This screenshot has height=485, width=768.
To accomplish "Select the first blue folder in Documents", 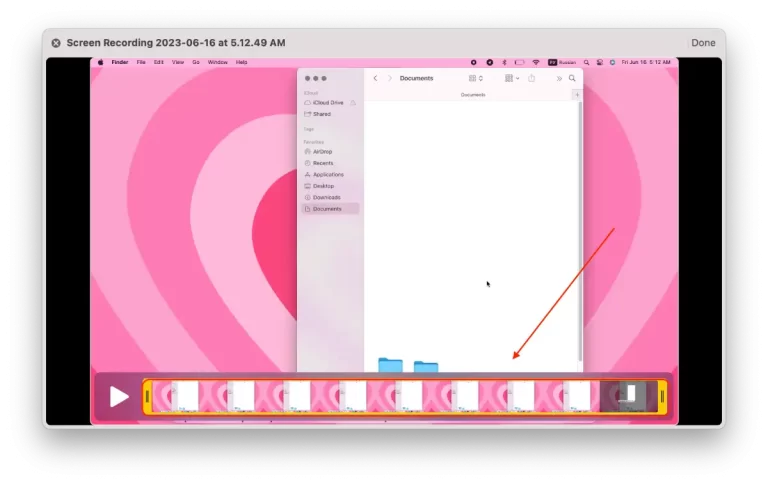I will pyautogui.click(x=390, y=365).
